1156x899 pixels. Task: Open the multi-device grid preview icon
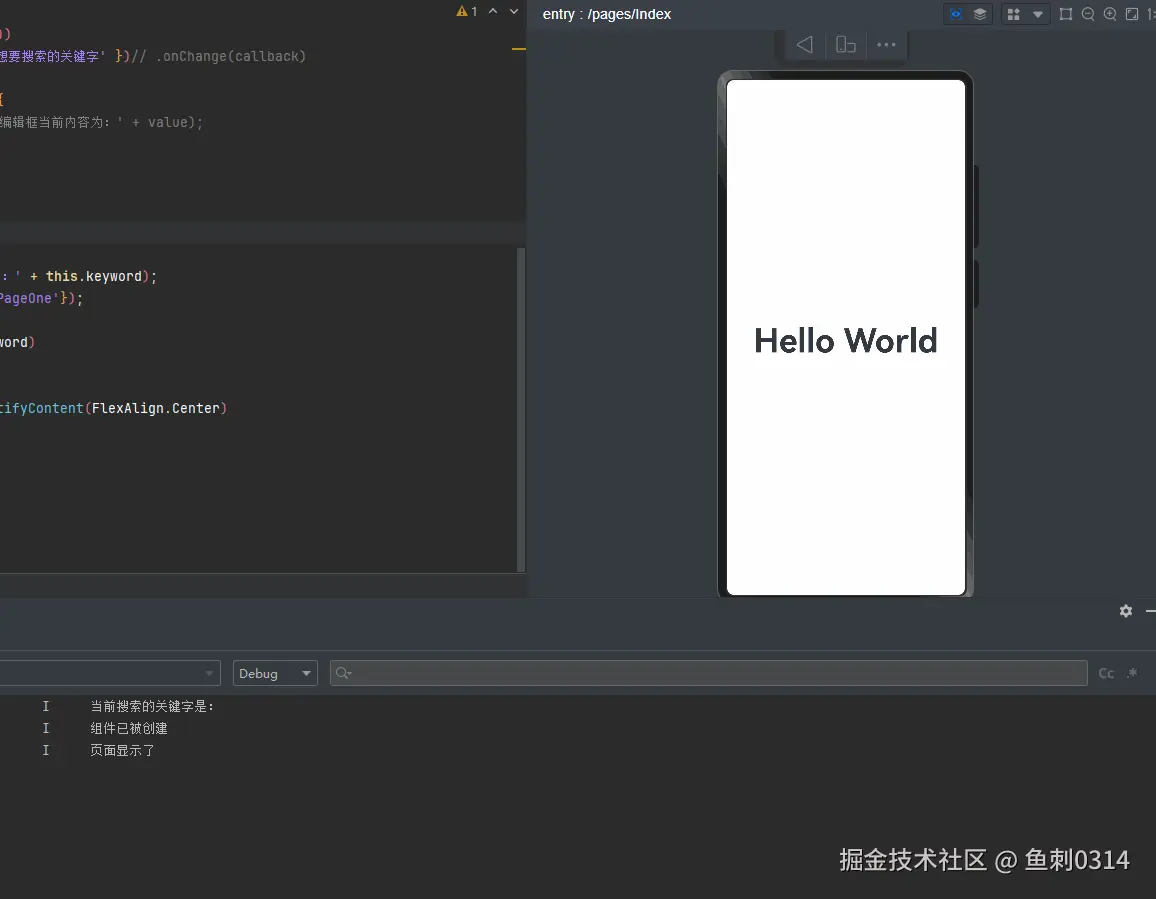pyautogui.click(x=1014, y=14)
